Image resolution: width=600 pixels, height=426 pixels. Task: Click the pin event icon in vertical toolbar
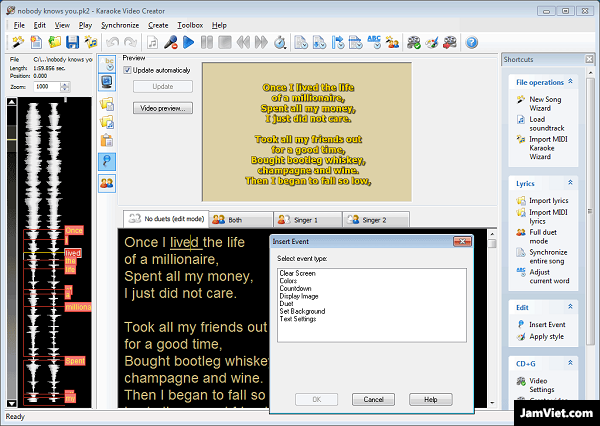[107, 161]
